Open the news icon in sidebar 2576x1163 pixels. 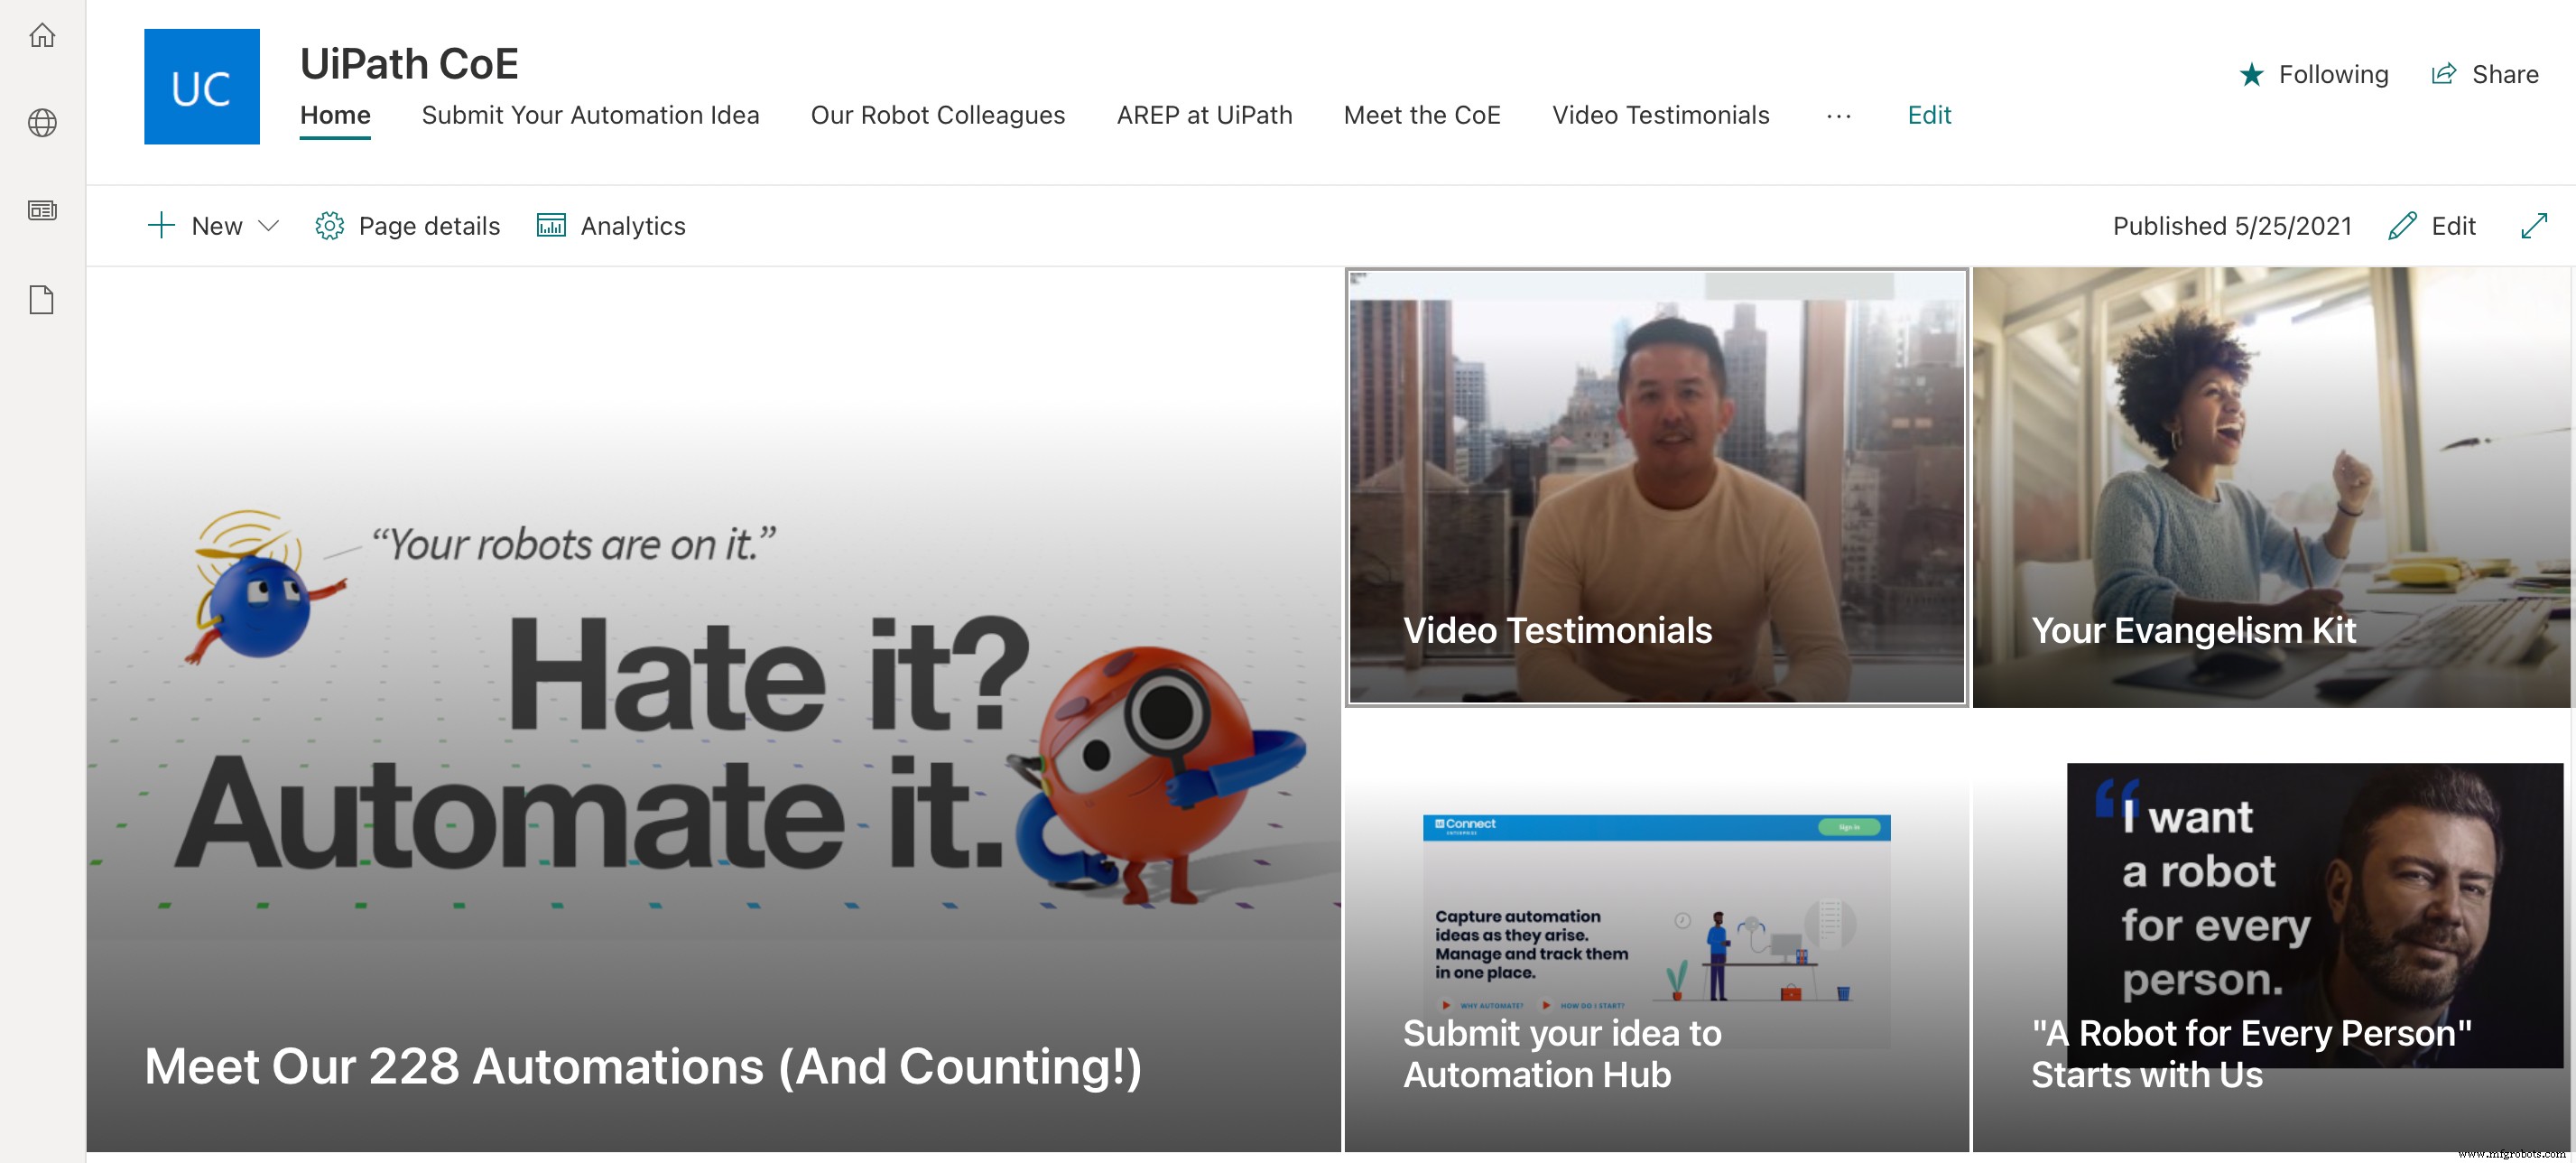(42, 210)
